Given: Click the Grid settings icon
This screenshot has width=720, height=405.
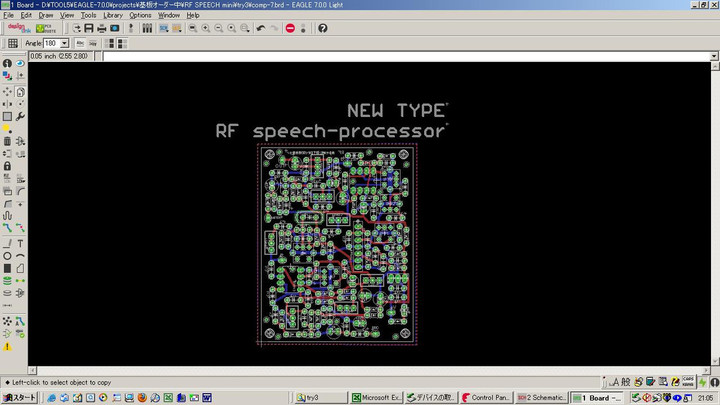Looking at the screenshot, I should (x=12, y=43).
